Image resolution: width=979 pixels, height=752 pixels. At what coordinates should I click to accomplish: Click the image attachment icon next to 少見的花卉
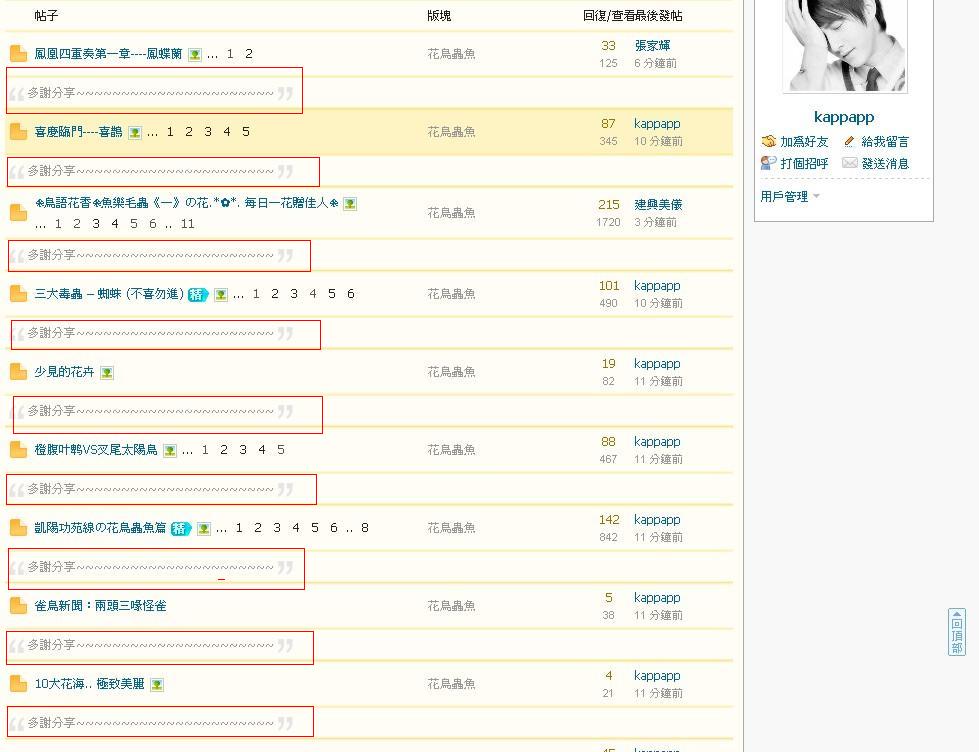click(107, 373)
